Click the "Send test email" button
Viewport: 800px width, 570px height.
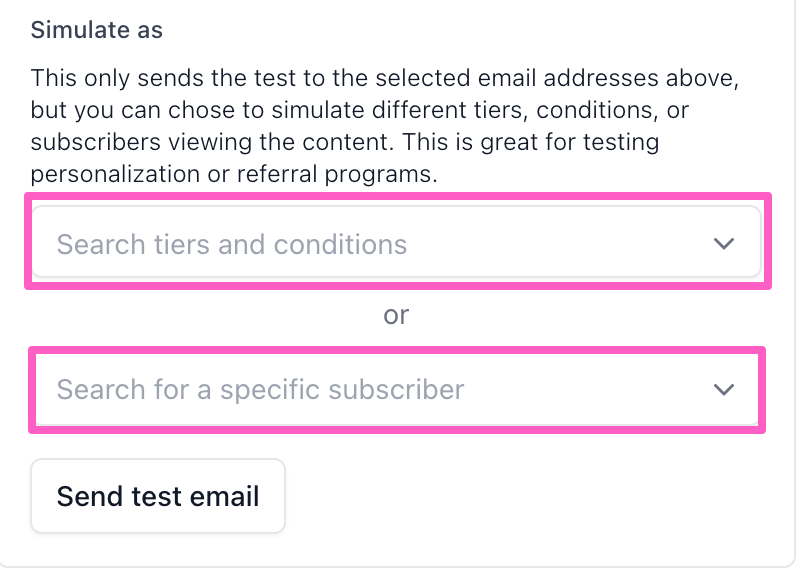pyautogui.click(x=158, y=496)
